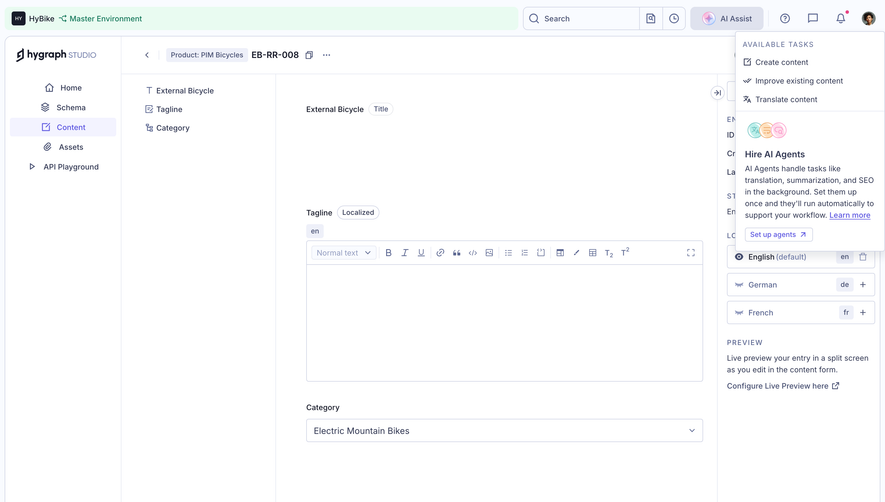Image resolution: width=885 pixels, height=502 pixels.
Task: Open the Normal text style dropdown
Action: pyautogui.click(x=344, y=253)
